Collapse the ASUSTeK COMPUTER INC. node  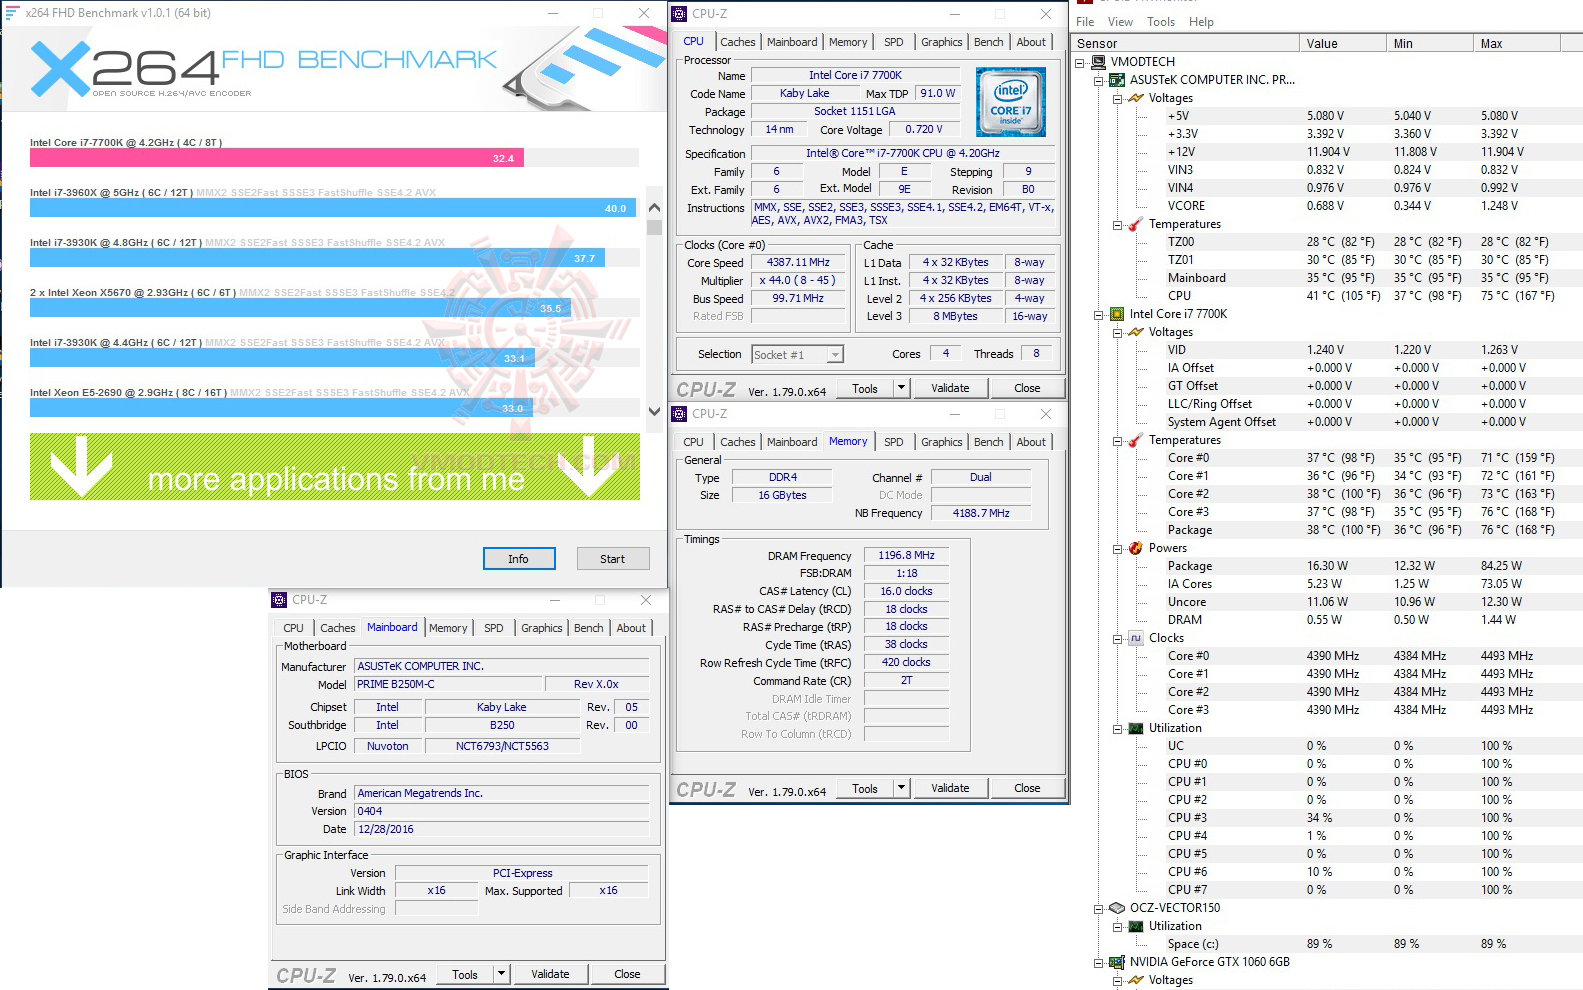[x=1099, y=80]
